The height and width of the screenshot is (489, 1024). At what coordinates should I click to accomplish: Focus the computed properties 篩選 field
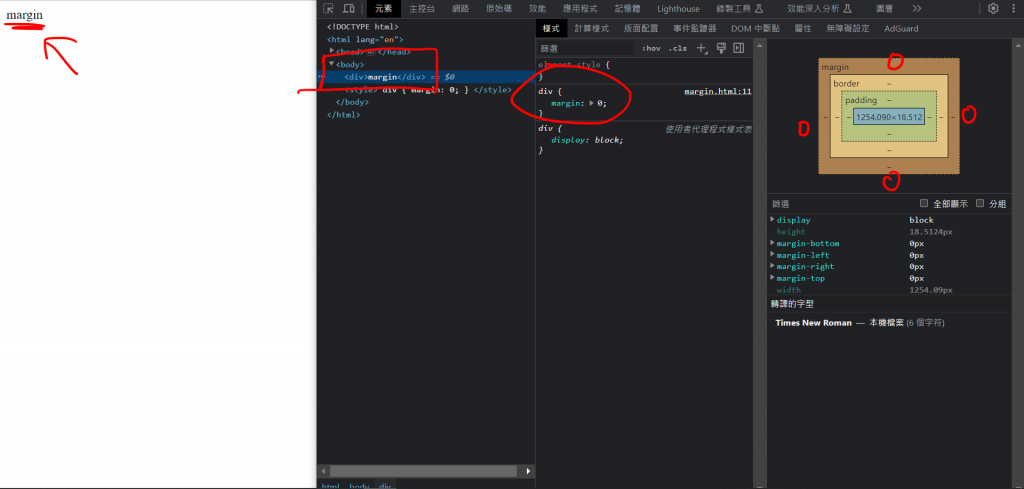(x=840, y=204)
